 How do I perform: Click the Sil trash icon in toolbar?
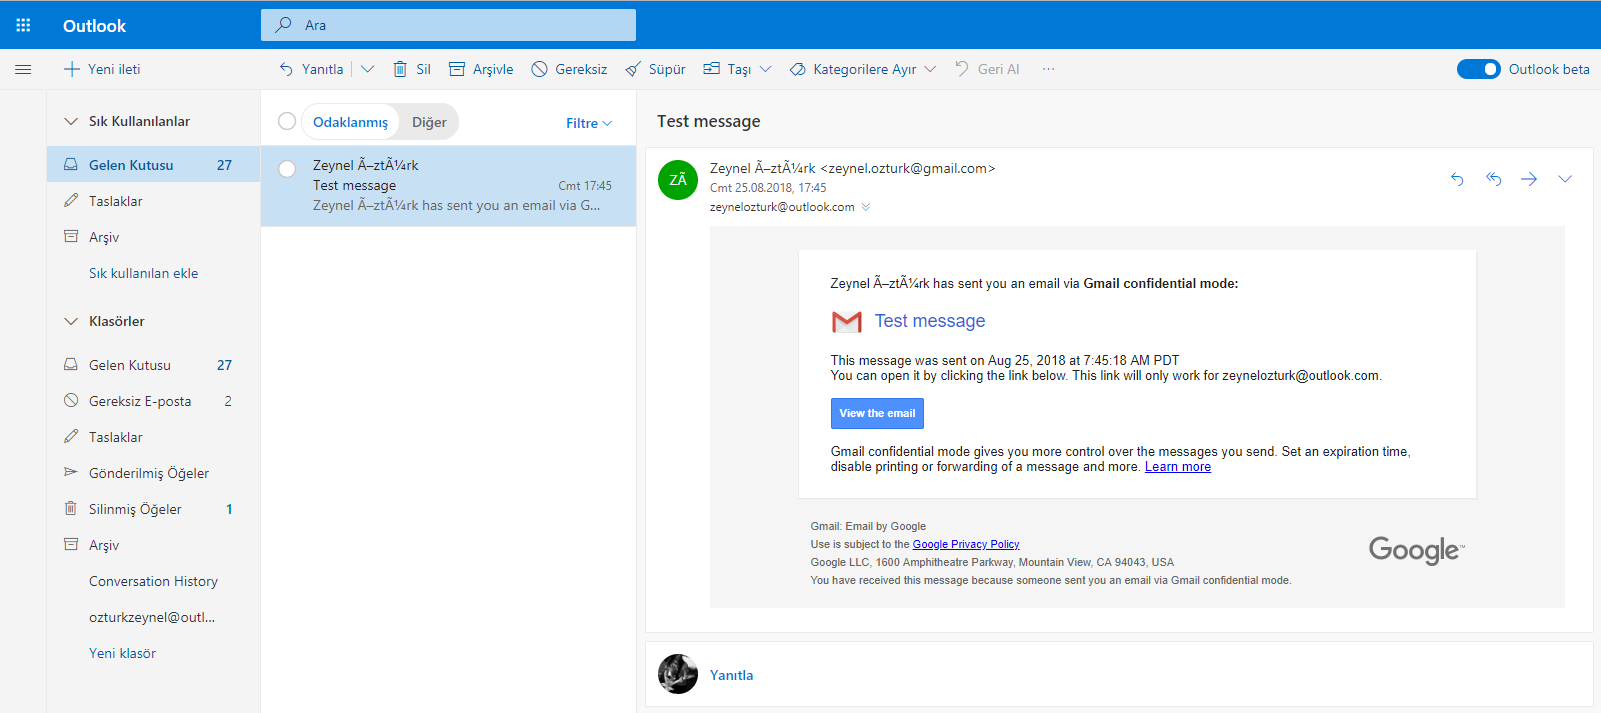400,69
